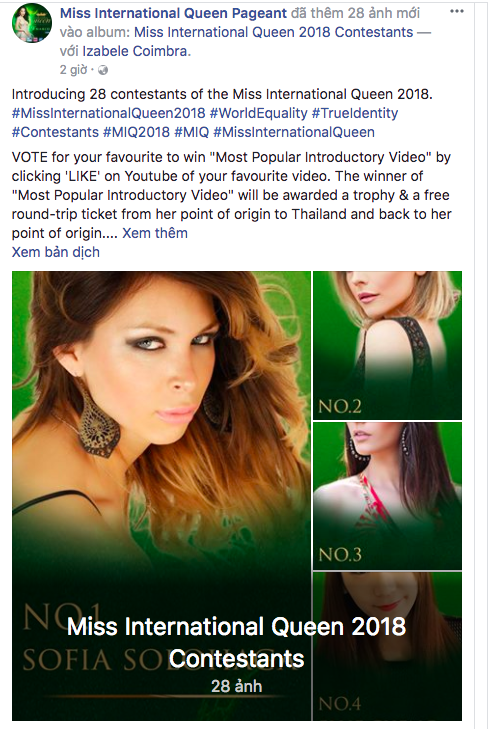Open the NO.4 contestant photo
The width and height of the screenshot is (488, 729).
[x=388, y=646]
